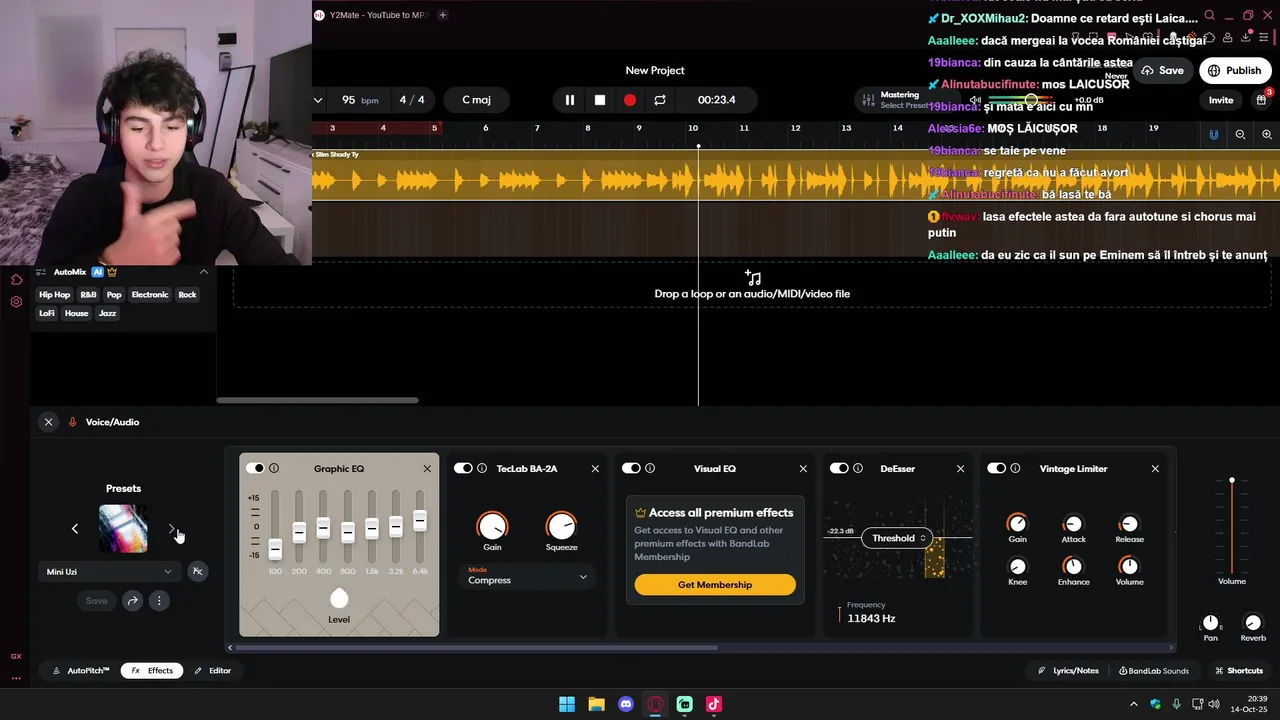This screenshot has height=720, width=1280.
Task: Open the C maj key selector
Action: click(477, 100)
